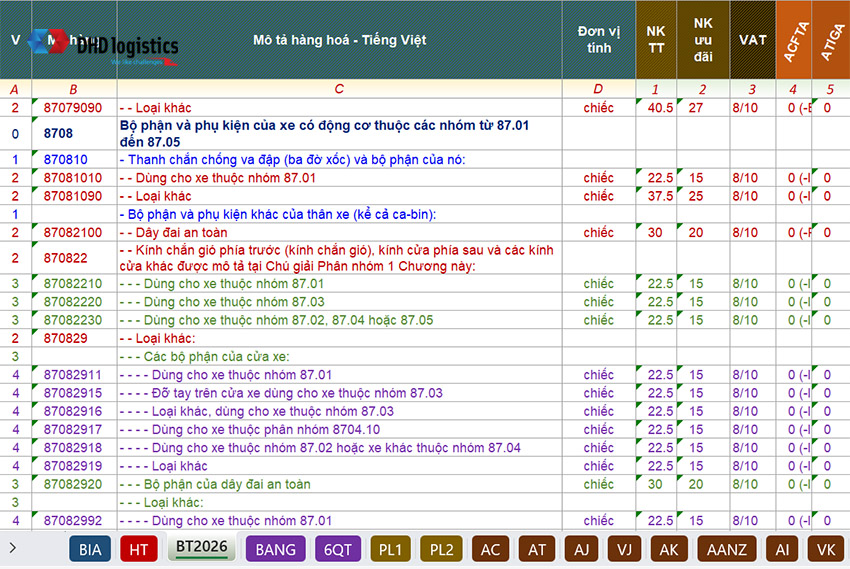Open the AANZ sheet tab
The image size is (850, 569).
[726, 549]
